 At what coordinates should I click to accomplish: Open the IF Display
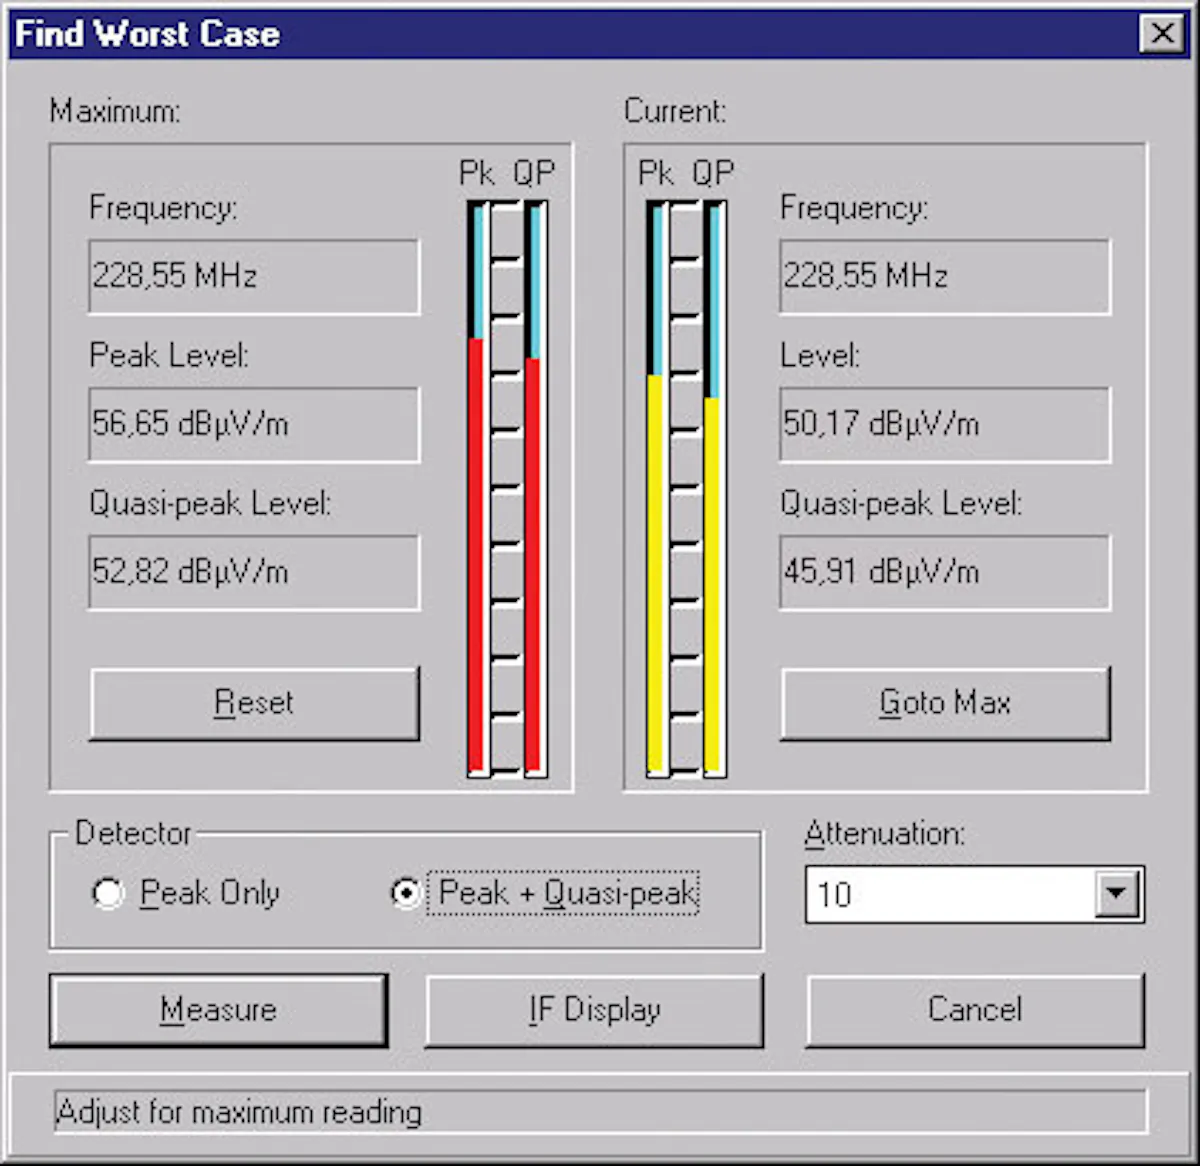[x=594, y=1010]
